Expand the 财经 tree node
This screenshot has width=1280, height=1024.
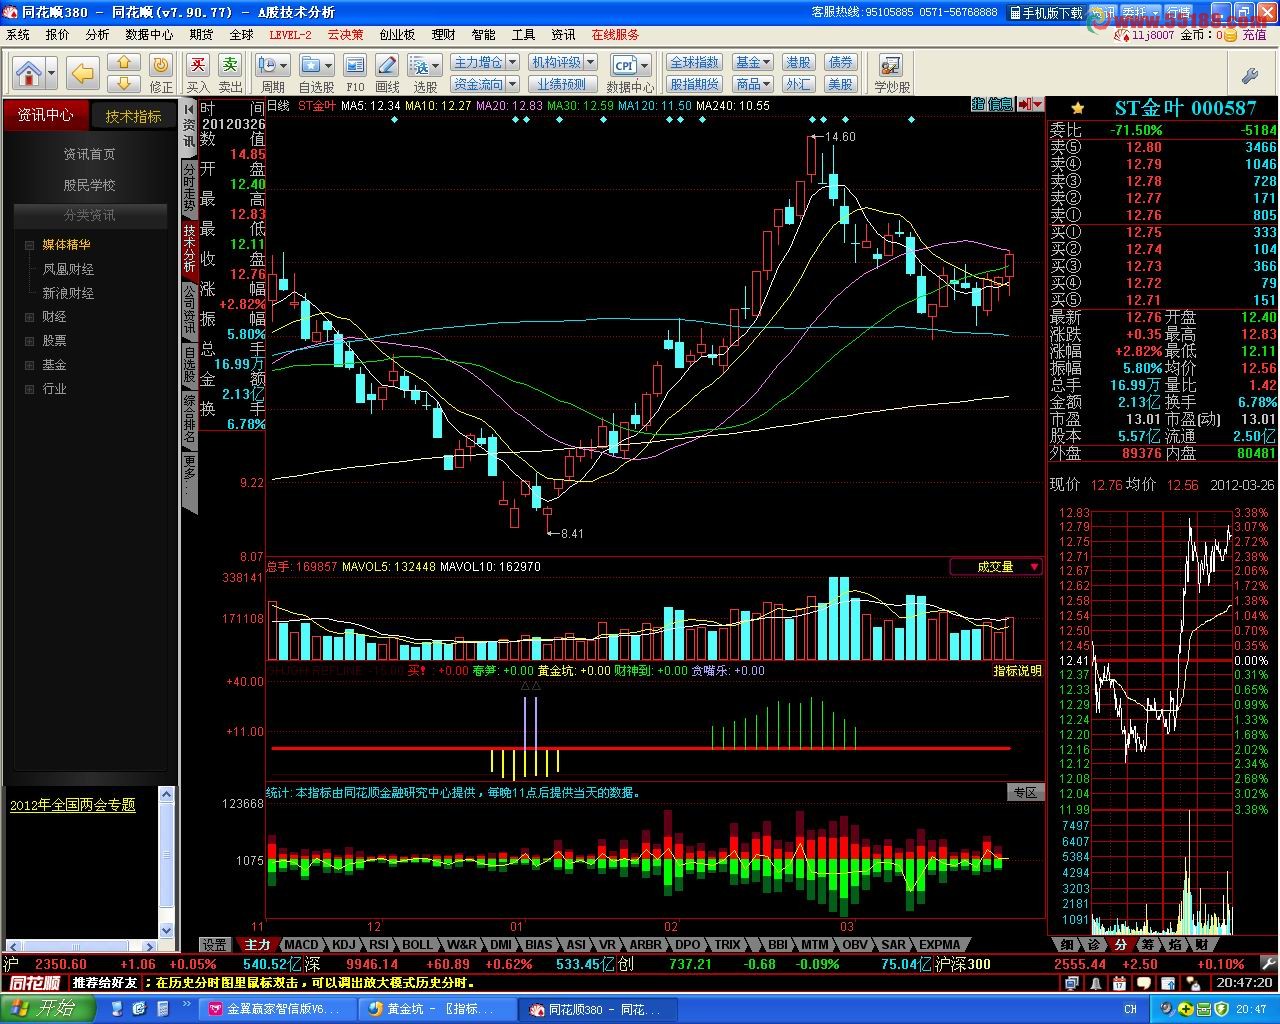(30, 317)
